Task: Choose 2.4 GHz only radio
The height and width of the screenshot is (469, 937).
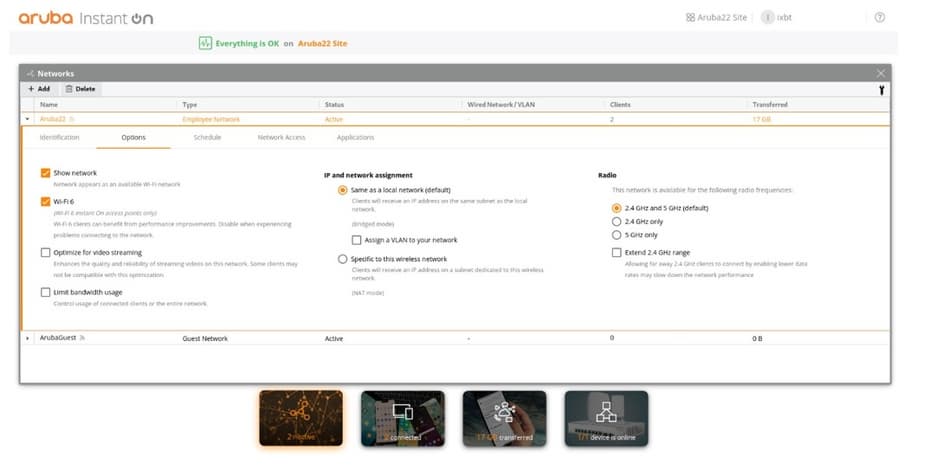Action: [x=617, y=221]
